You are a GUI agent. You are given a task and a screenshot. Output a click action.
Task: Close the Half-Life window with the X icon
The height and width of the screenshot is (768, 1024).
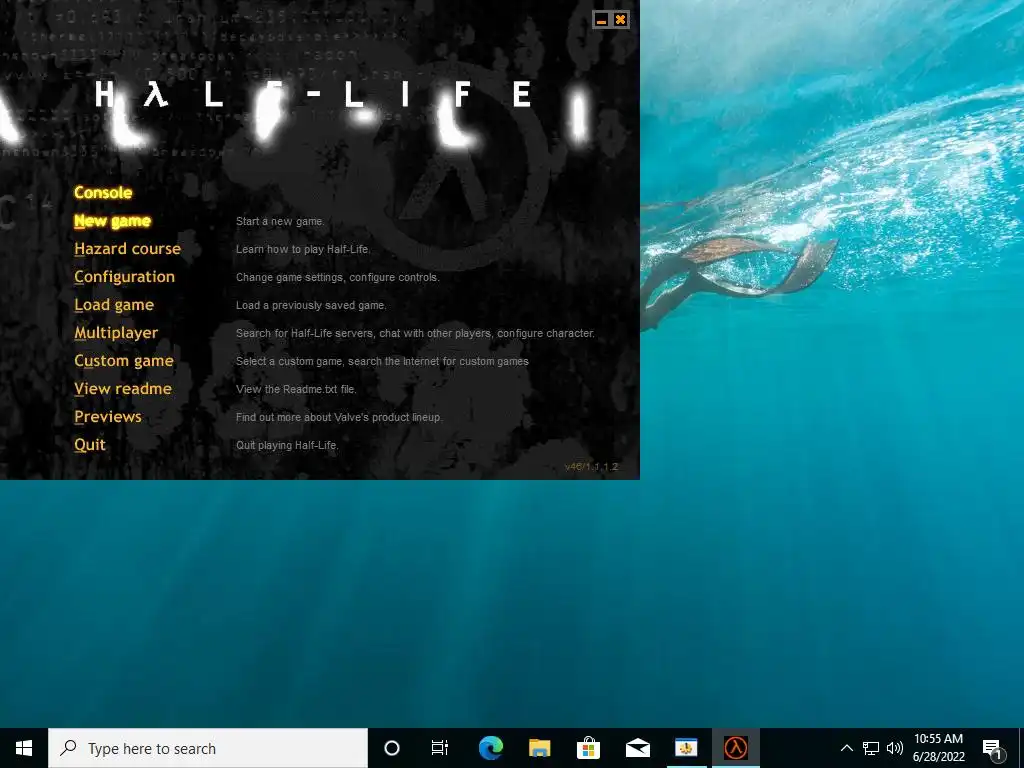[620, 20]
